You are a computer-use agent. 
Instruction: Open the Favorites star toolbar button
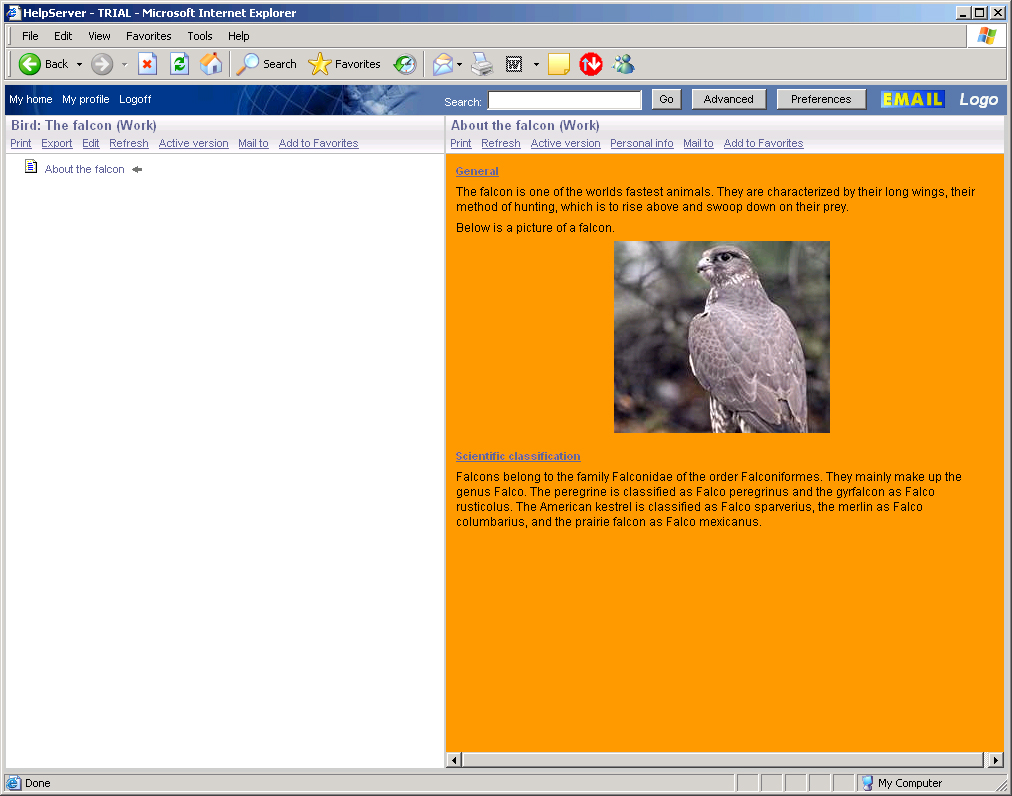click(x=344, y=64)
